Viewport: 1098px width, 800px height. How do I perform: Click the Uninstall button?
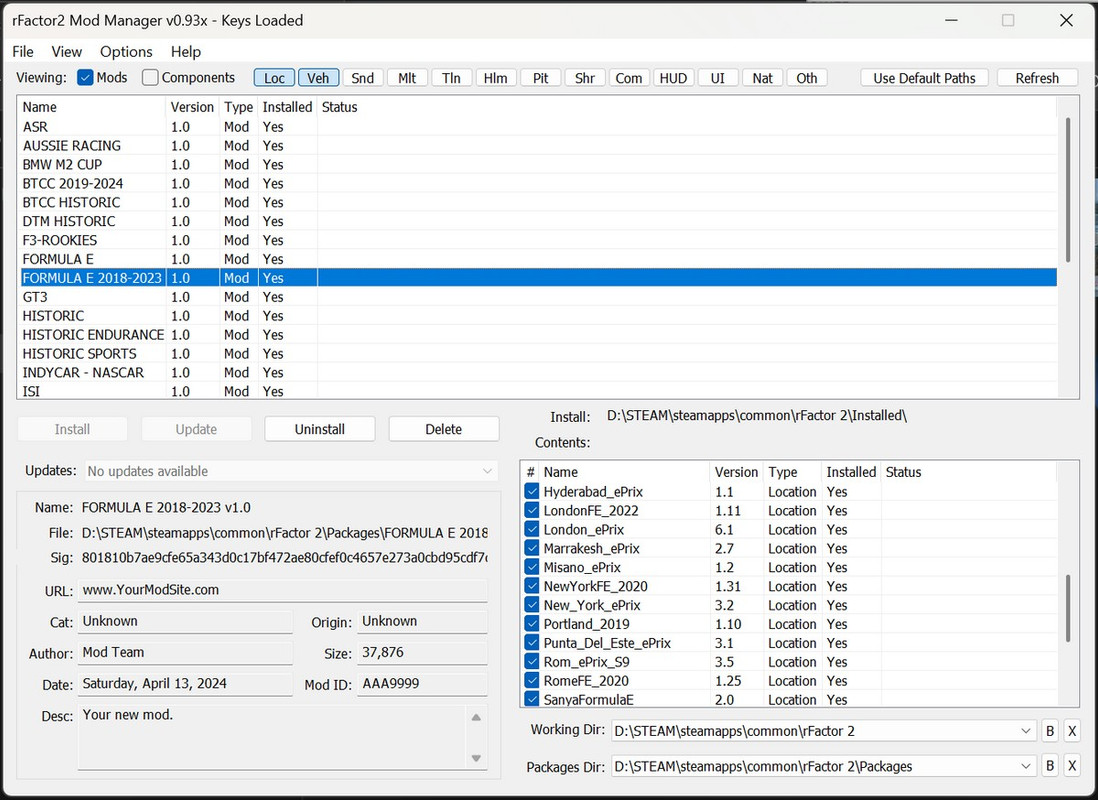320,429
